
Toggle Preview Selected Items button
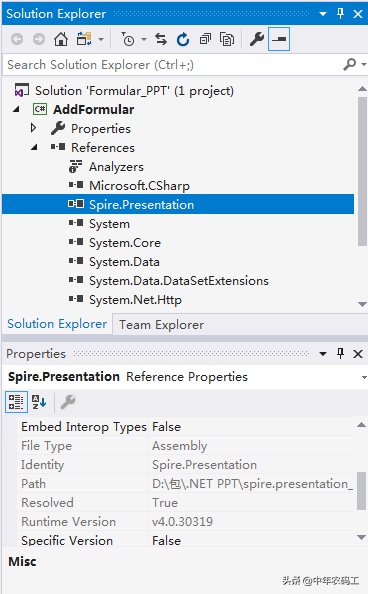(279, 39)
